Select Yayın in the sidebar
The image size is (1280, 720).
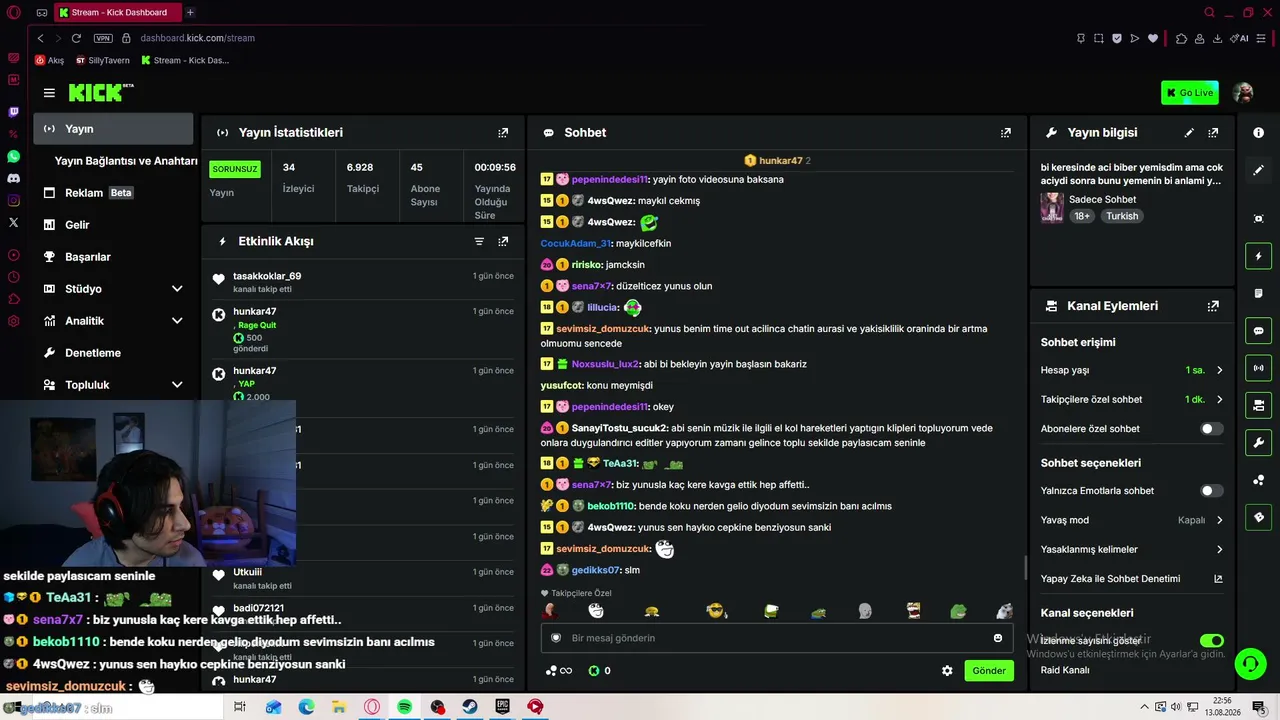point(113,129)
